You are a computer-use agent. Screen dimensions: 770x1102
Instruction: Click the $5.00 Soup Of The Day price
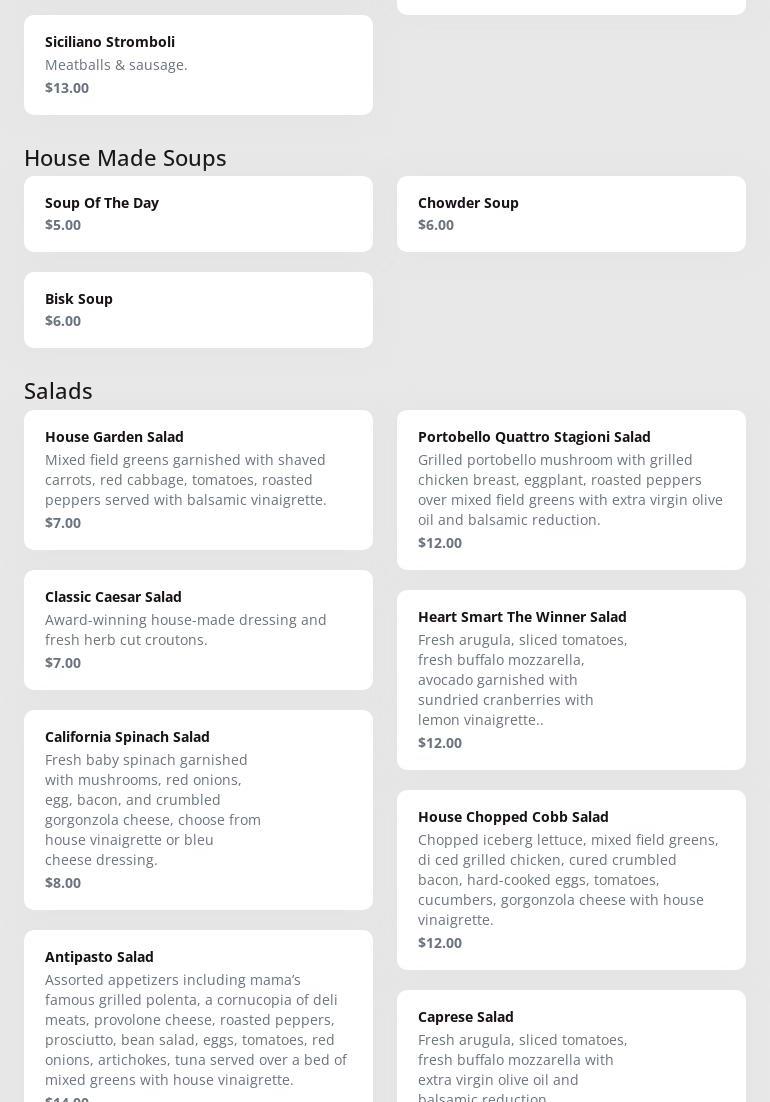tap(63, 225)
